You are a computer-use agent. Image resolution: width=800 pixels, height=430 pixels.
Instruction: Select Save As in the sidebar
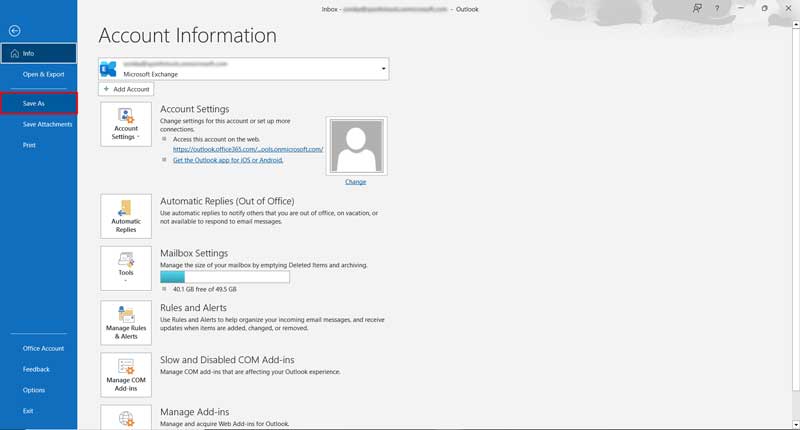click(39, 104)
